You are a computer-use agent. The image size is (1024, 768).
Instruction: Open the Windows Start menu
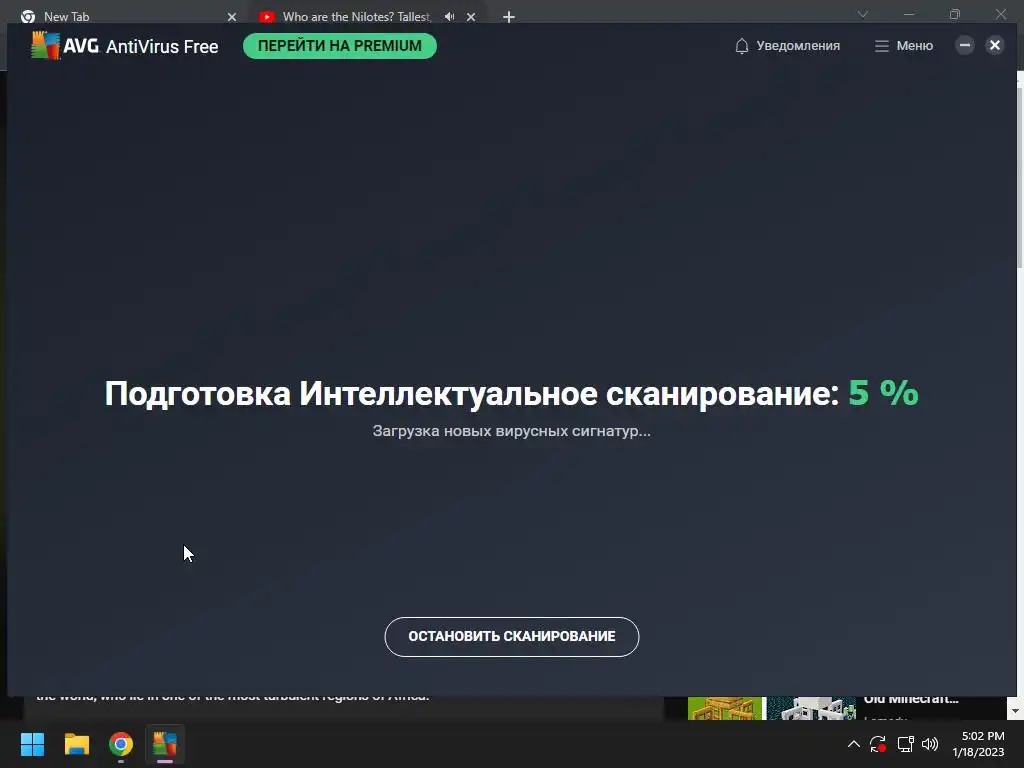(x=32, y=744)
